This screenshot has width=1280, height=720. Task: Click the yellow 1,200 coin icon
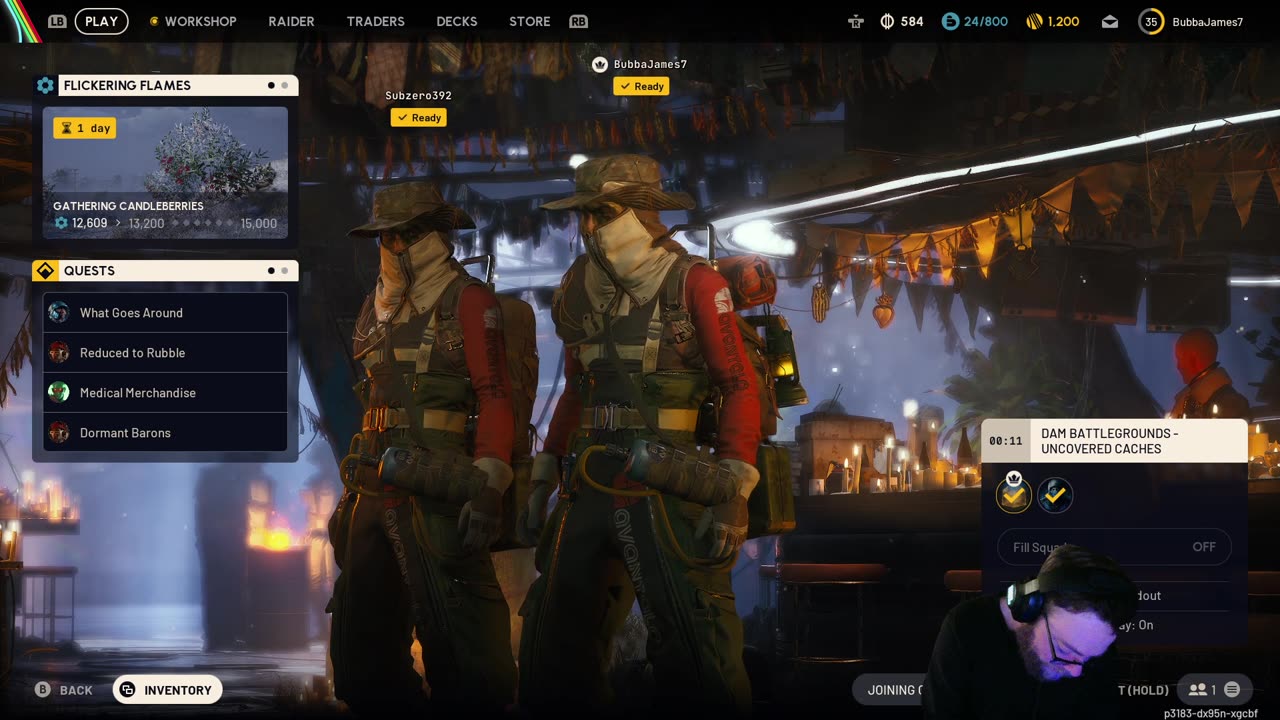pyautogui.click(x=1035, y=21)
